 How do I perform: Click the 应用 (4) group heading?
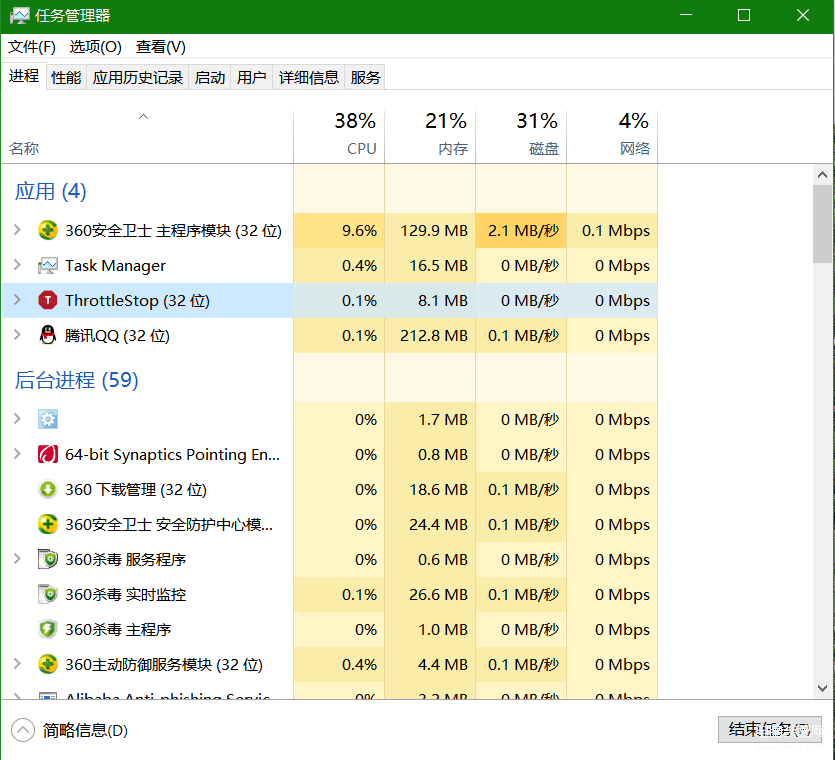pos(51,191)
